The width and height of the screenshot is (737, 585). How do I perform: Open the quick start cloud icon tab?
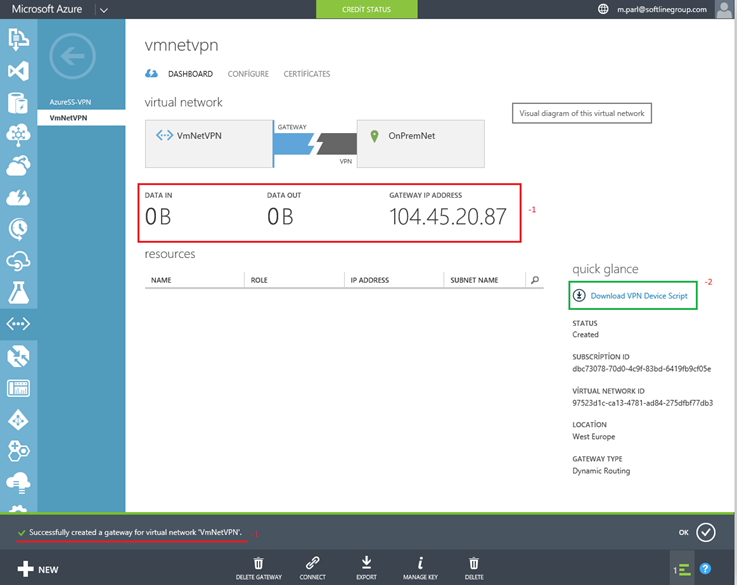pos(151,74)
